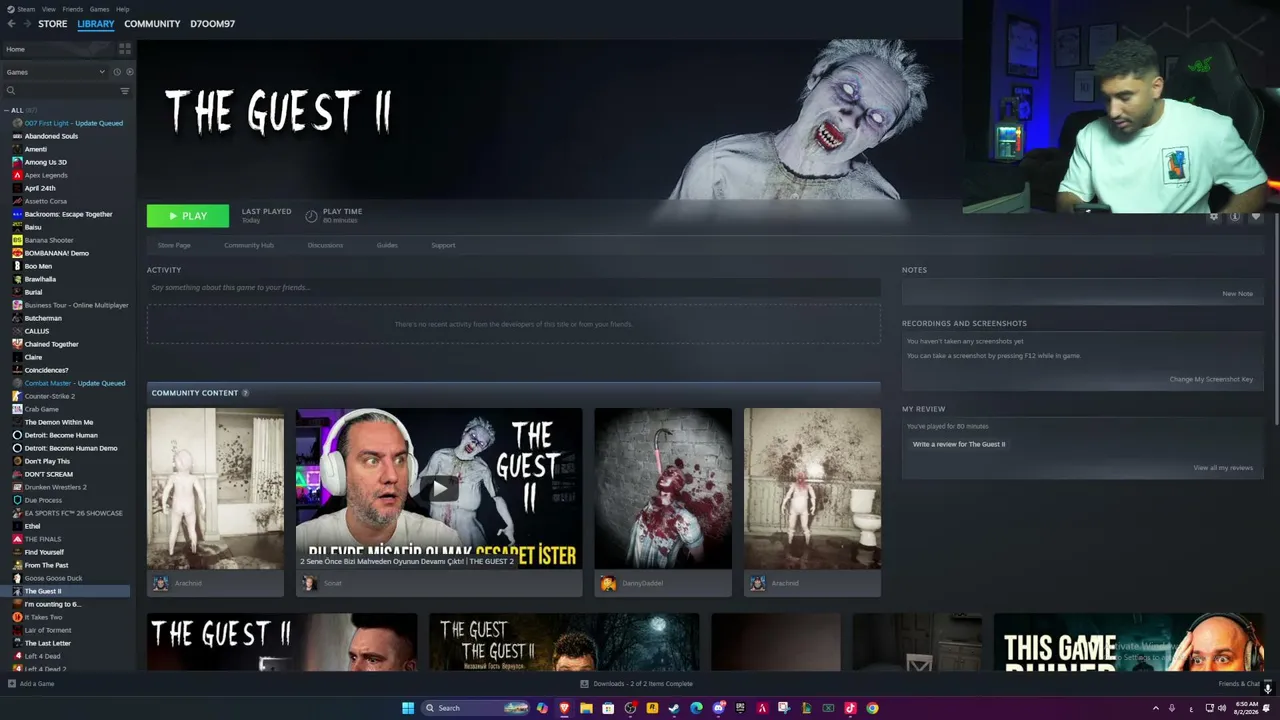Open the Steam menu
Viewport: 1280px width, 720px height.
pos(22,9)
